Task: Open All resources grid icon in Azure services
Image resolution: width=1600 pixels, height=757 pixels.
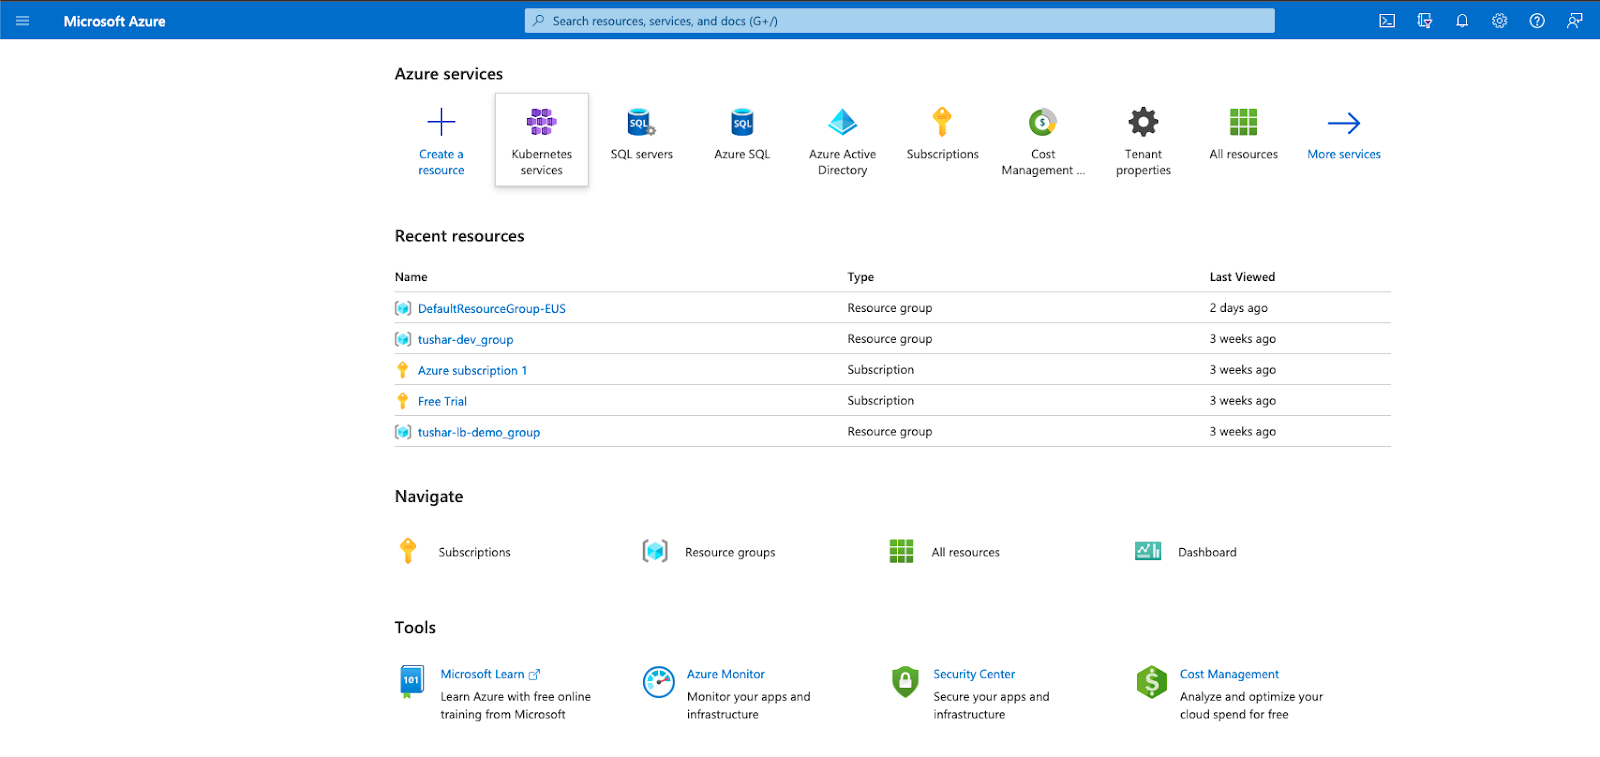Action: (1244, 122)
